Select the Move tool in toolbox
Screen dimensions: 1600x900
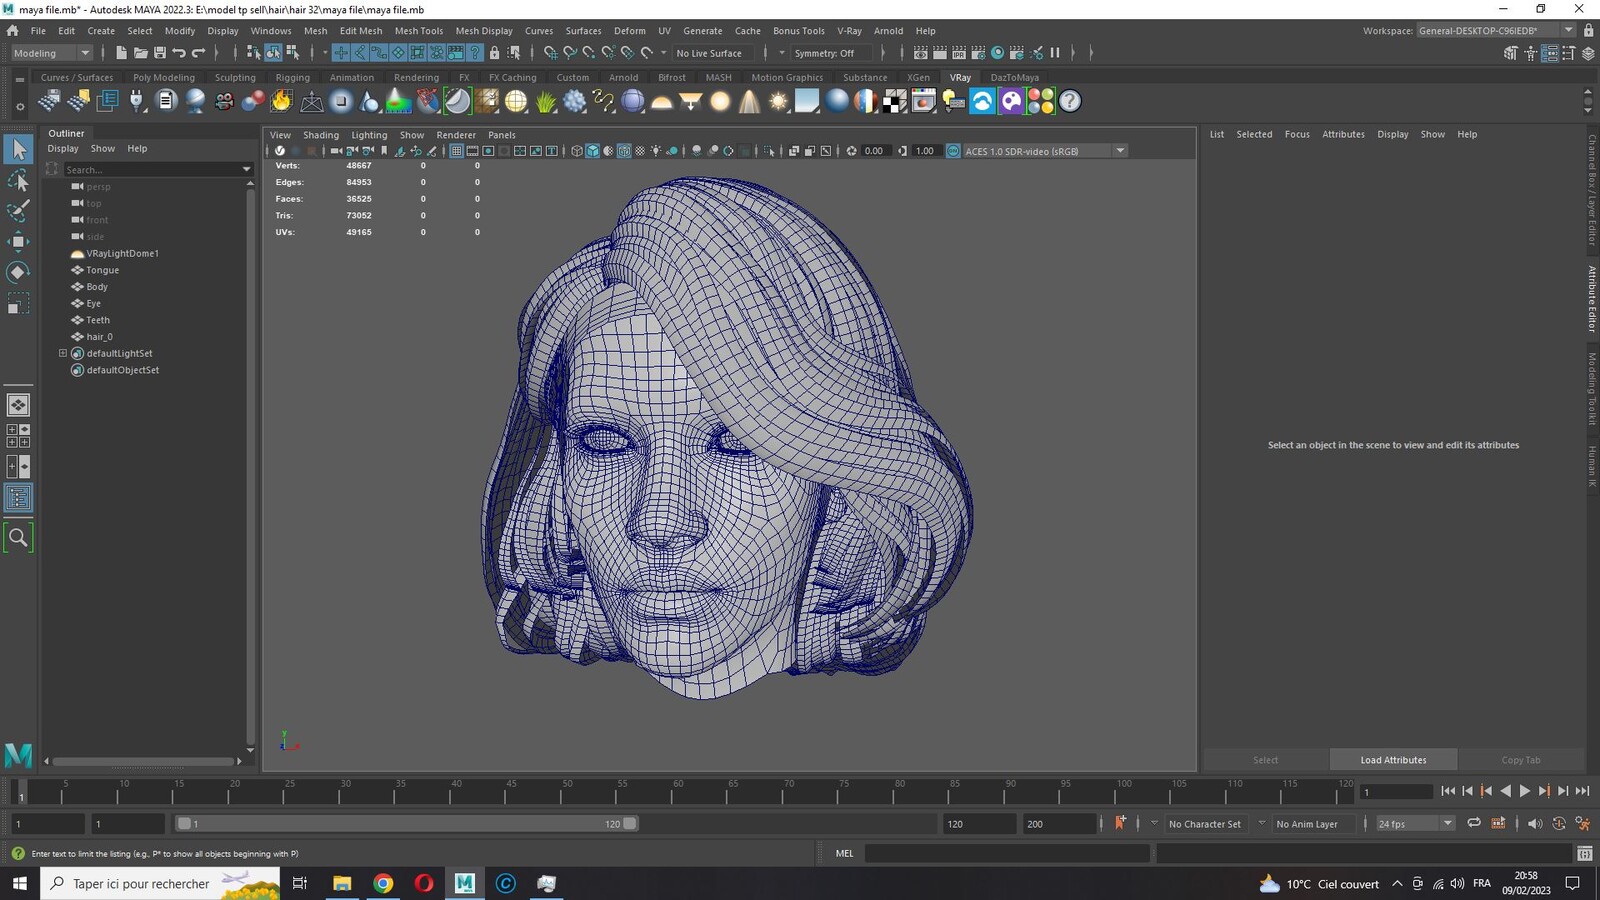click(x=18, y=241)
